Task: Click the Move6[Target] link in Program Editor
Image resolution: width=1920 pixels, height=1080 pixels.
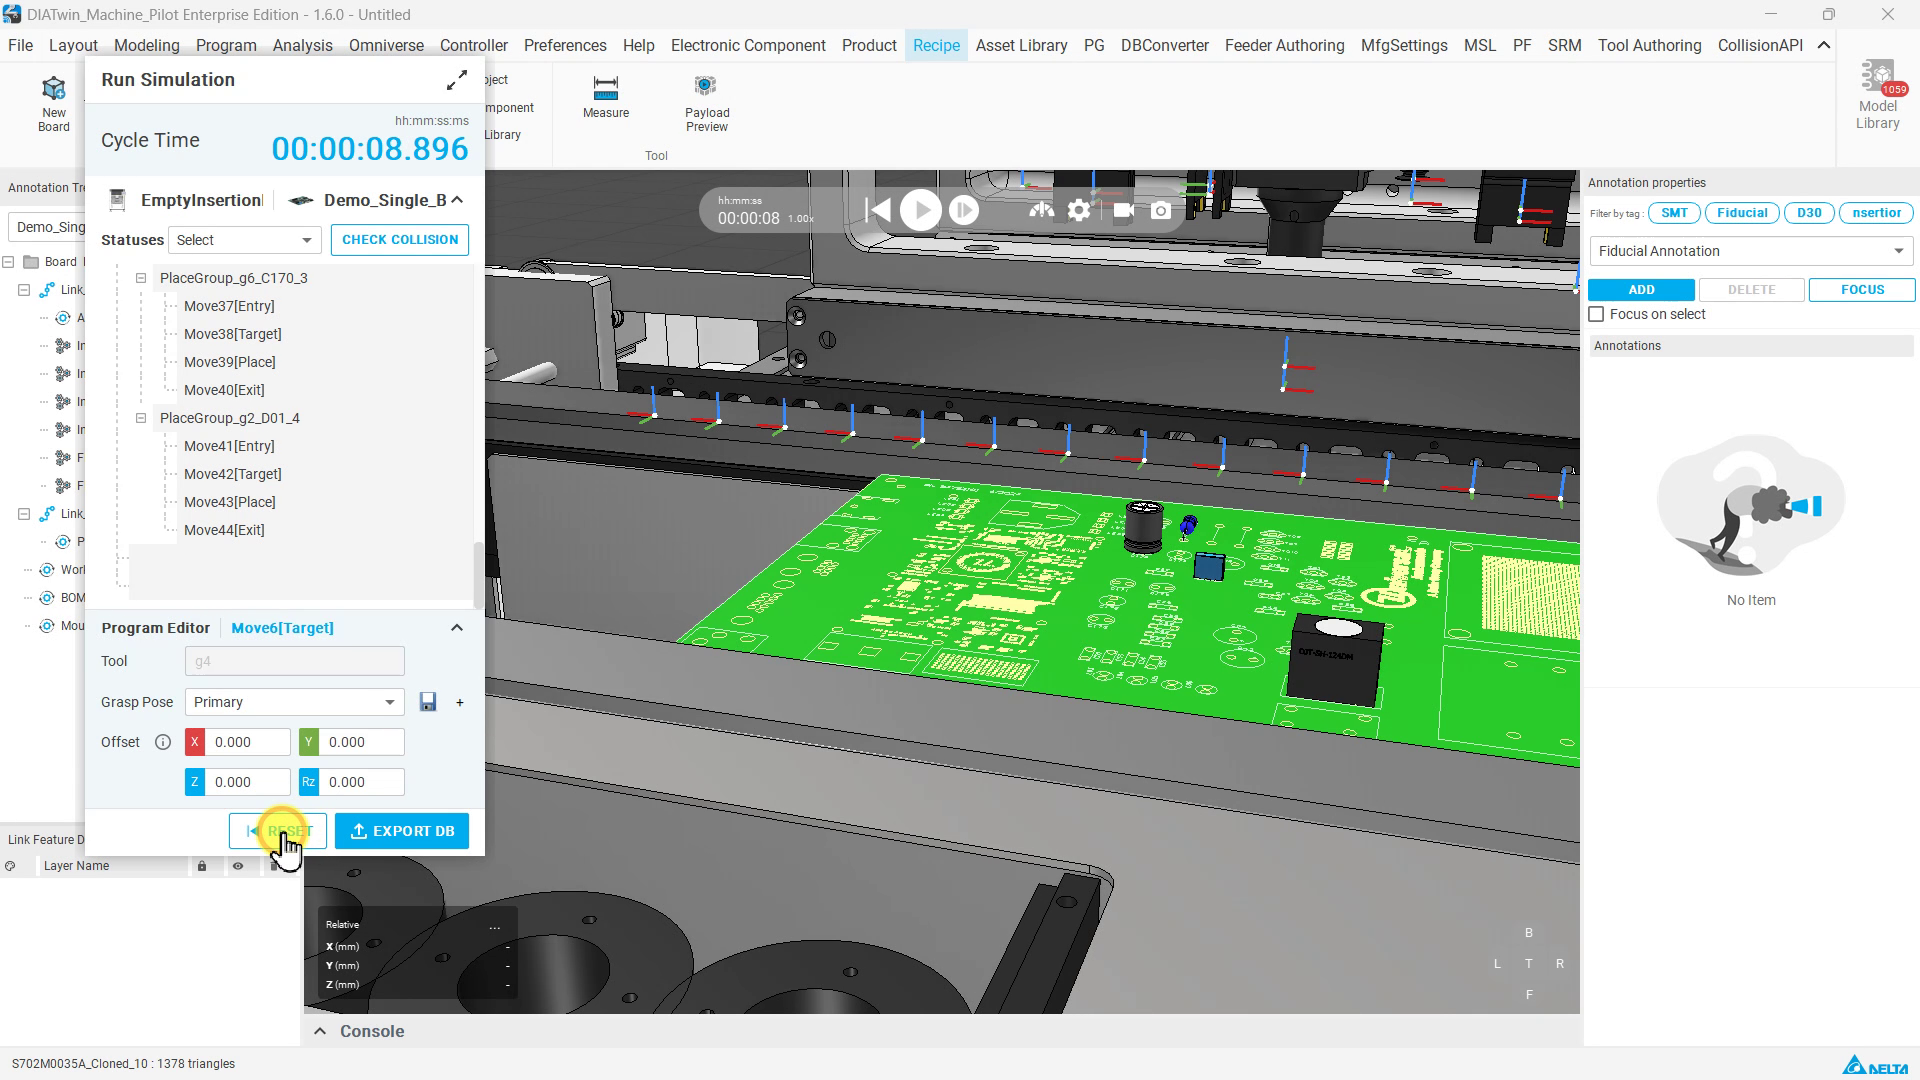Action: 282,628
